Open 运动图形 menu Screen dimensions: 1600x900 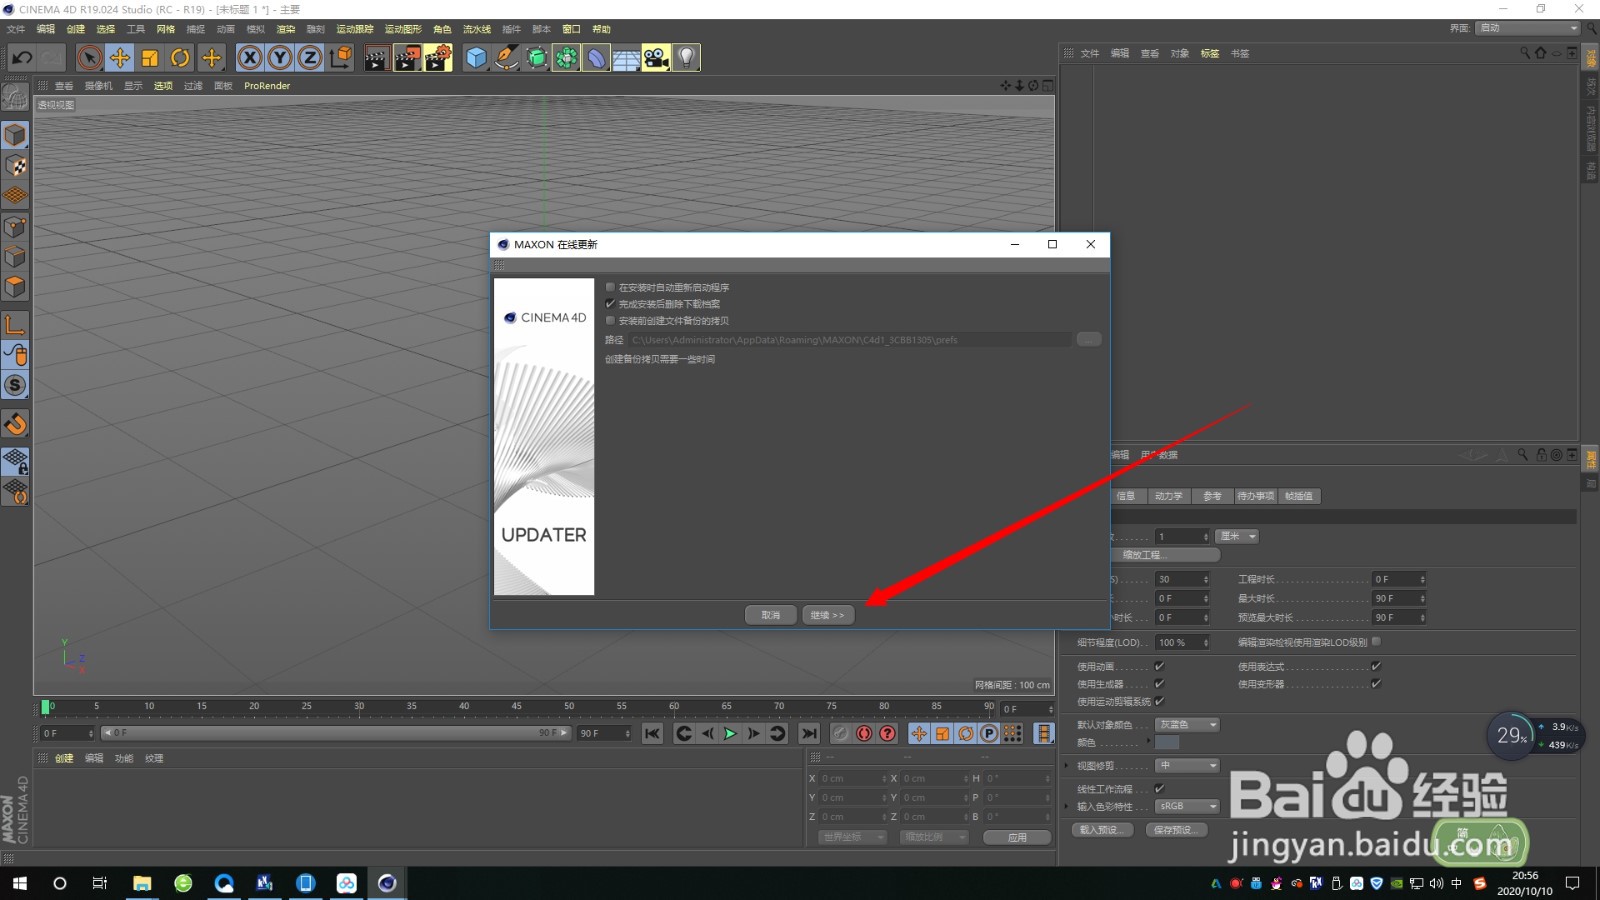(x=403, y=29)
